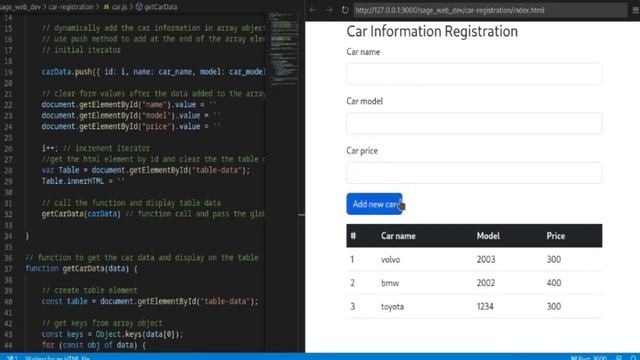The image size is (640, 360).
Task: Place cursor on function getCarData(data) line 37
Action: click(81, 269)
